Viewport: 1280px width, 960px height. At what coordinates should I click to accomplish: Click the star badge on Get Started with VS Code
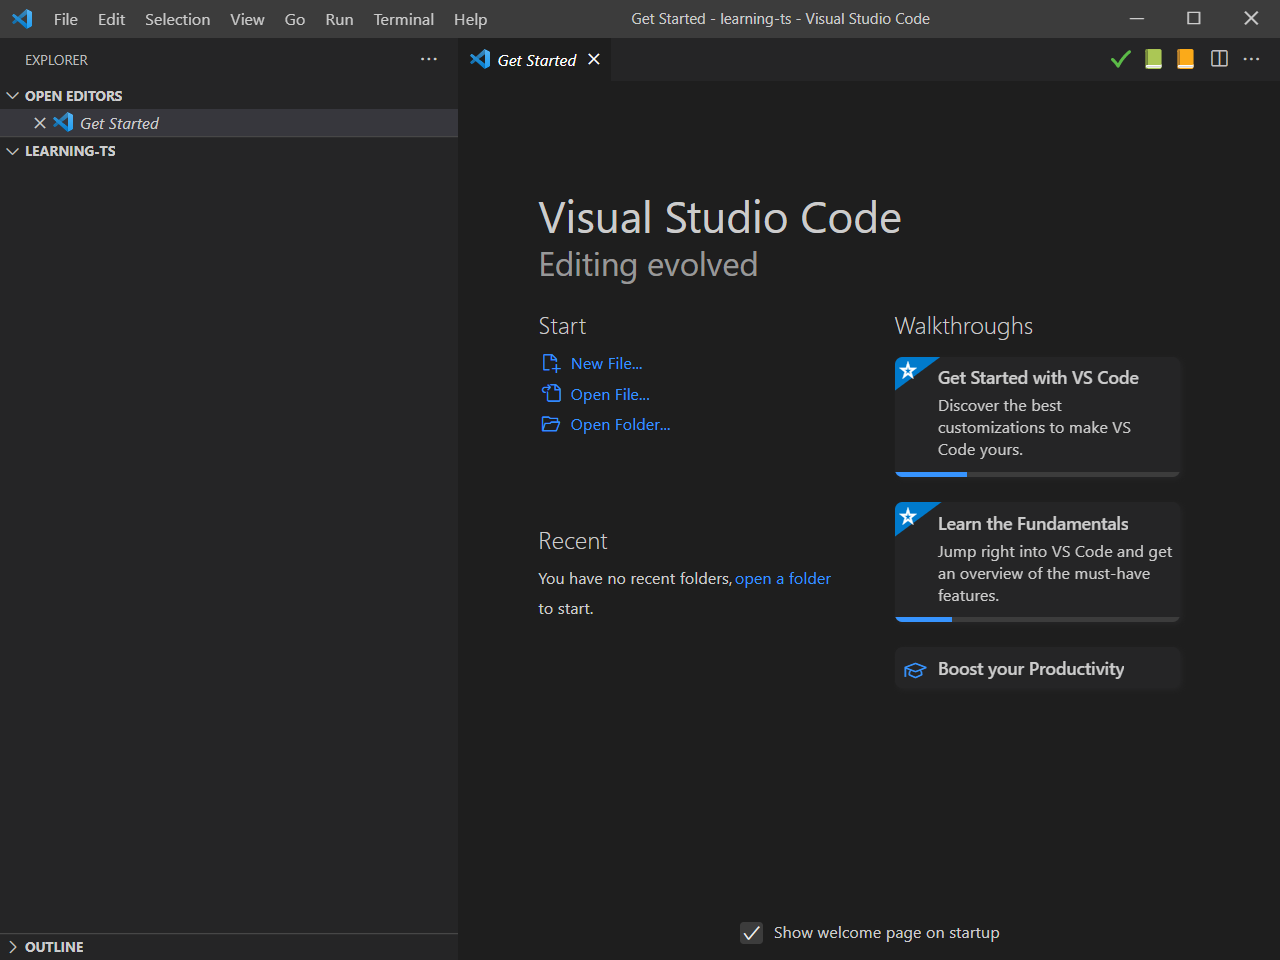tap(908, 371)
